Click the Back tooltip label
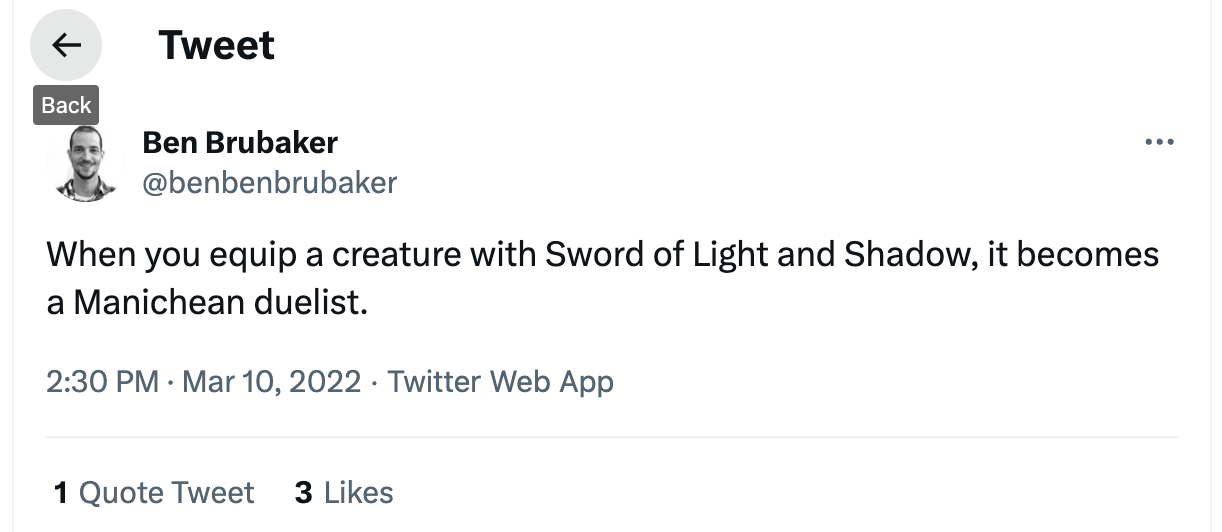The width and height of the screenshot is (1222, 532). pyautogui.click(x=66, y=105)
